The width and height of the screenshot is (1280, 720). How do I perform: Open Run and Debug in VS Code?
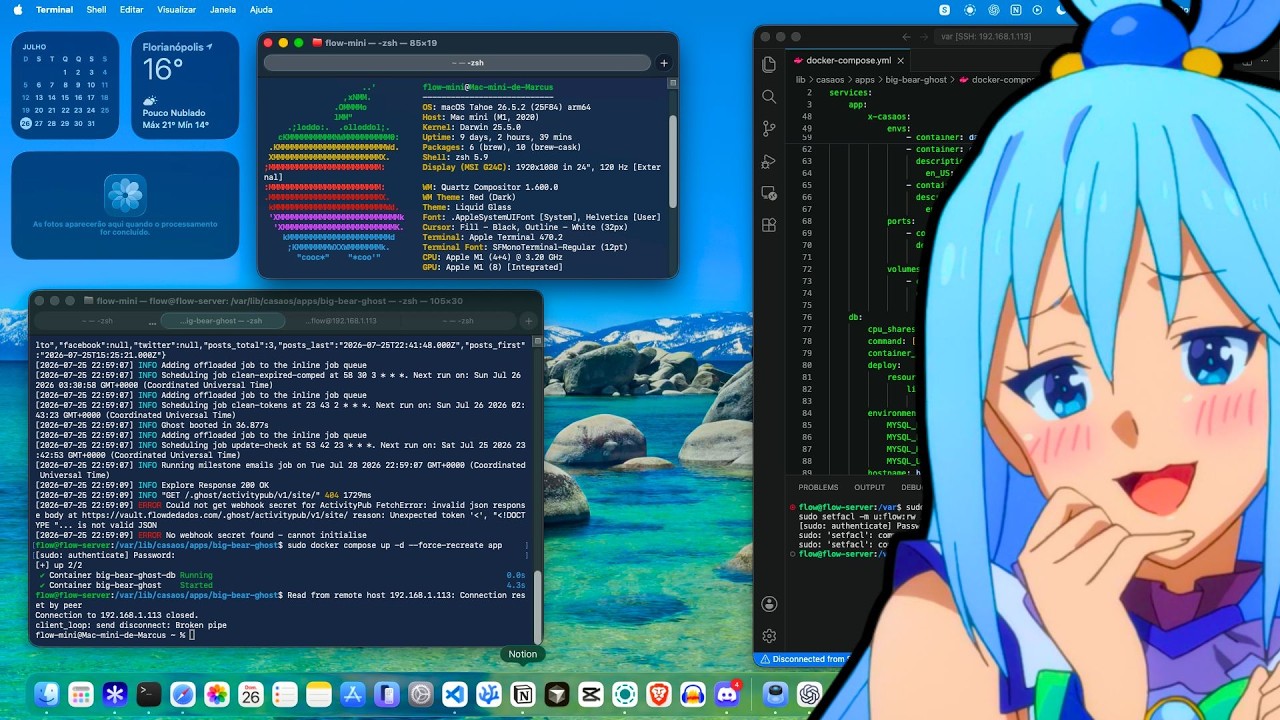(x=769, y=161)
